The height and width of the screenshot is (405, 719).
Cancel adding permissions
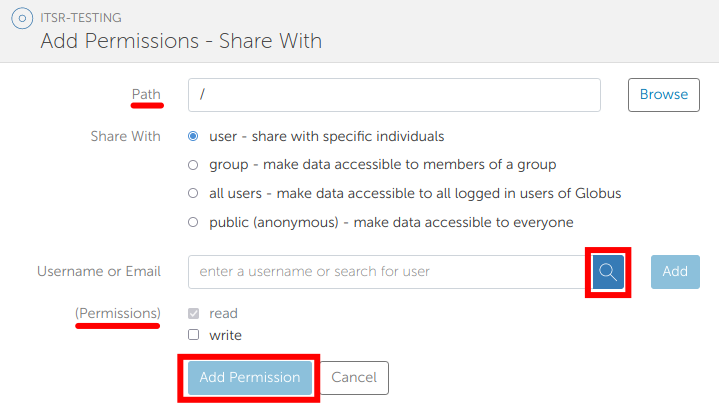(x=354, y=378)
